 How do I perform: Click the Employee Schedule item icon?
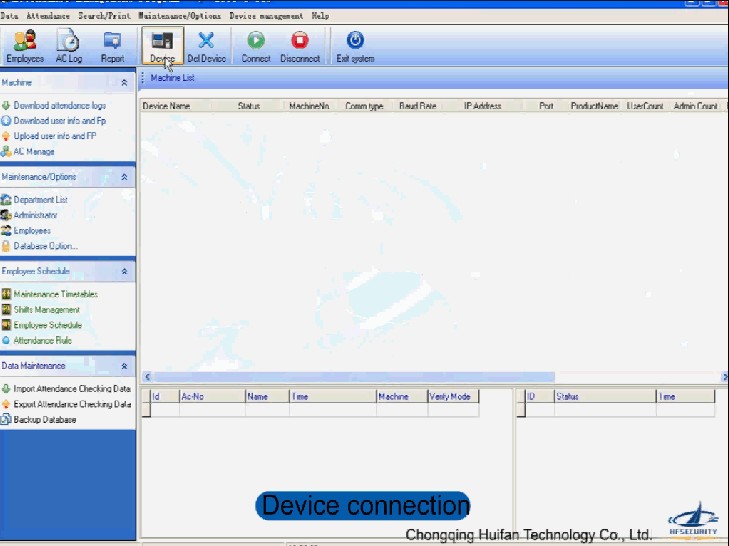coord(6,325)
